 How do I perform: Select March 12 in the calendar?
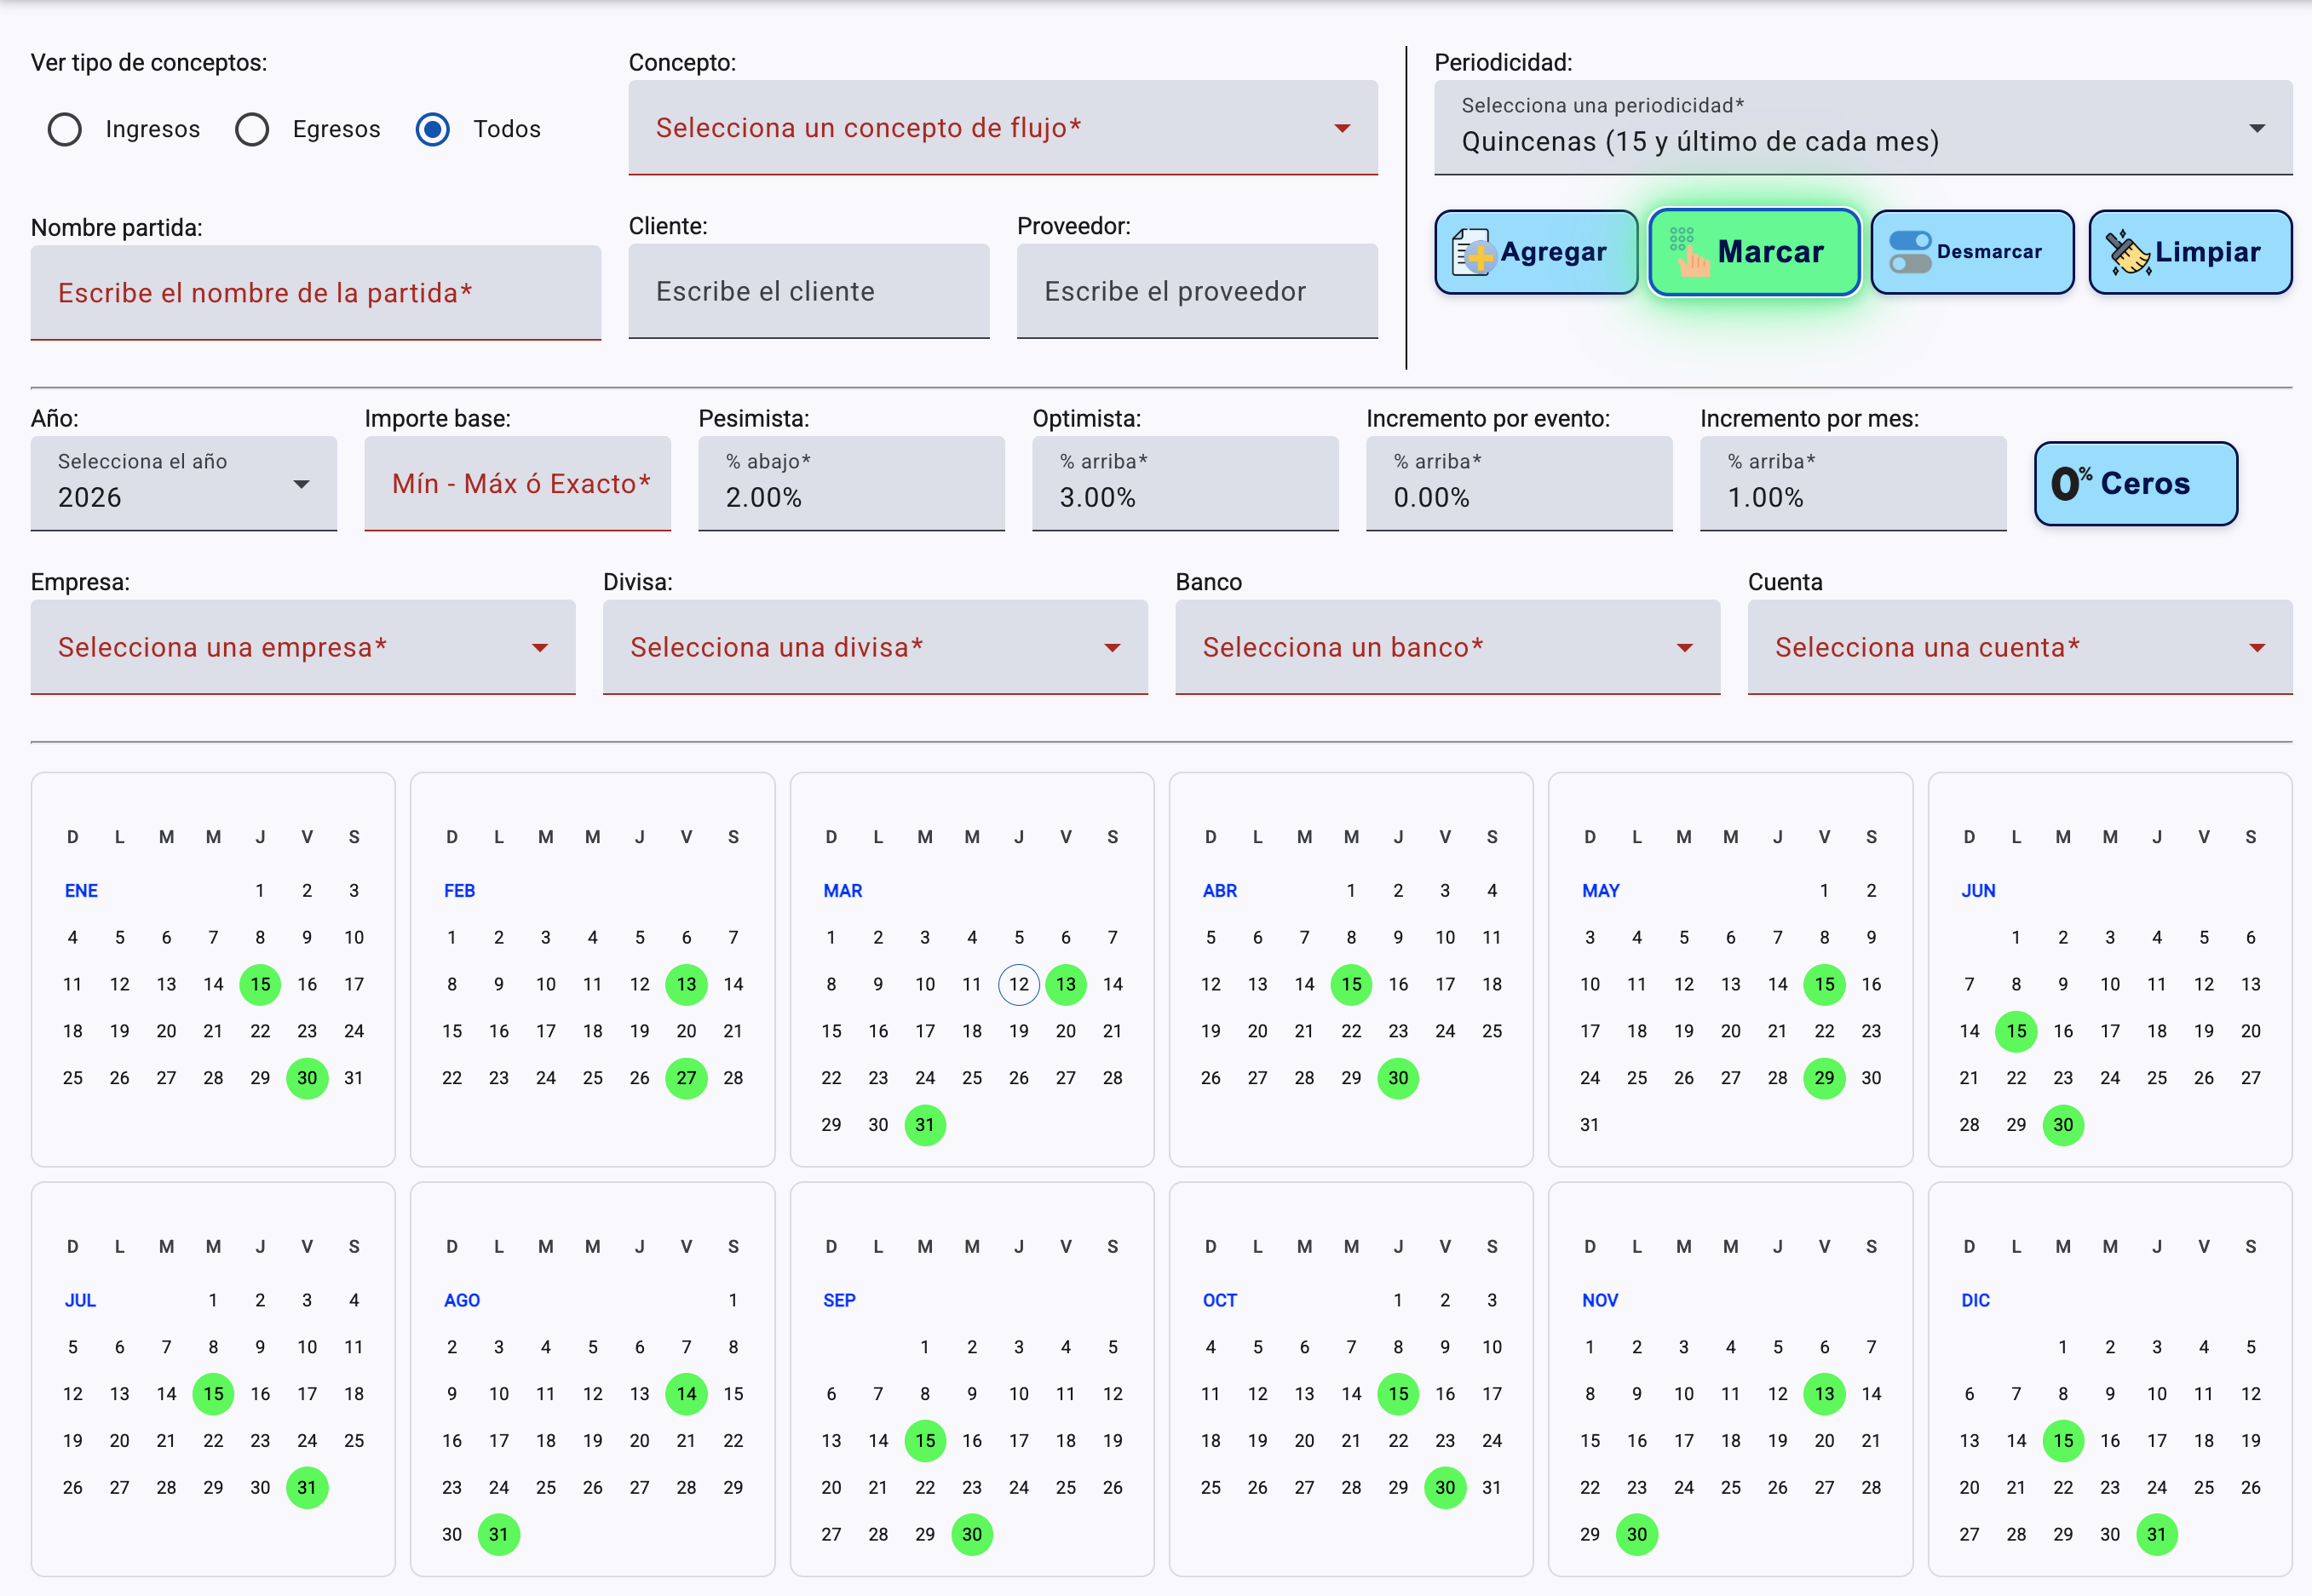(1018, 984)
